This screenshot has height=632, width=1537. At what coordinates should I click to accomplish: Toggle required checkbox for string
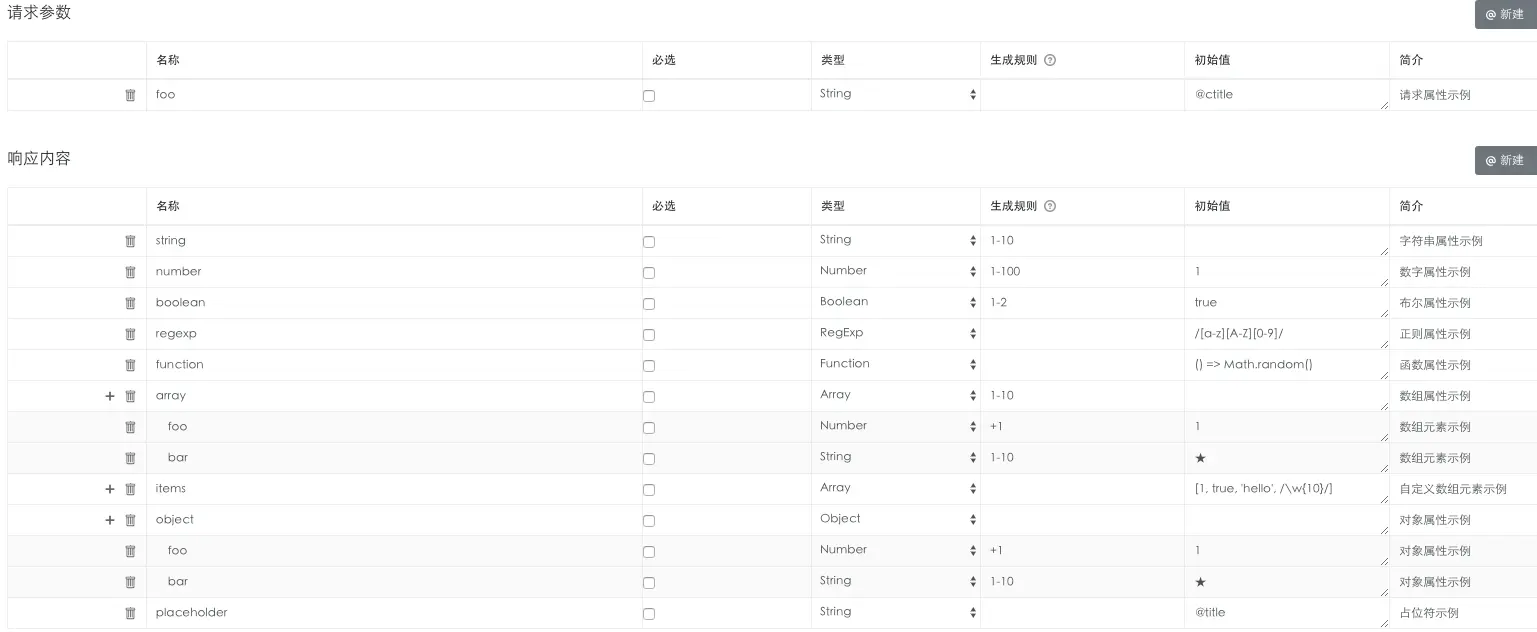(649, 242)
